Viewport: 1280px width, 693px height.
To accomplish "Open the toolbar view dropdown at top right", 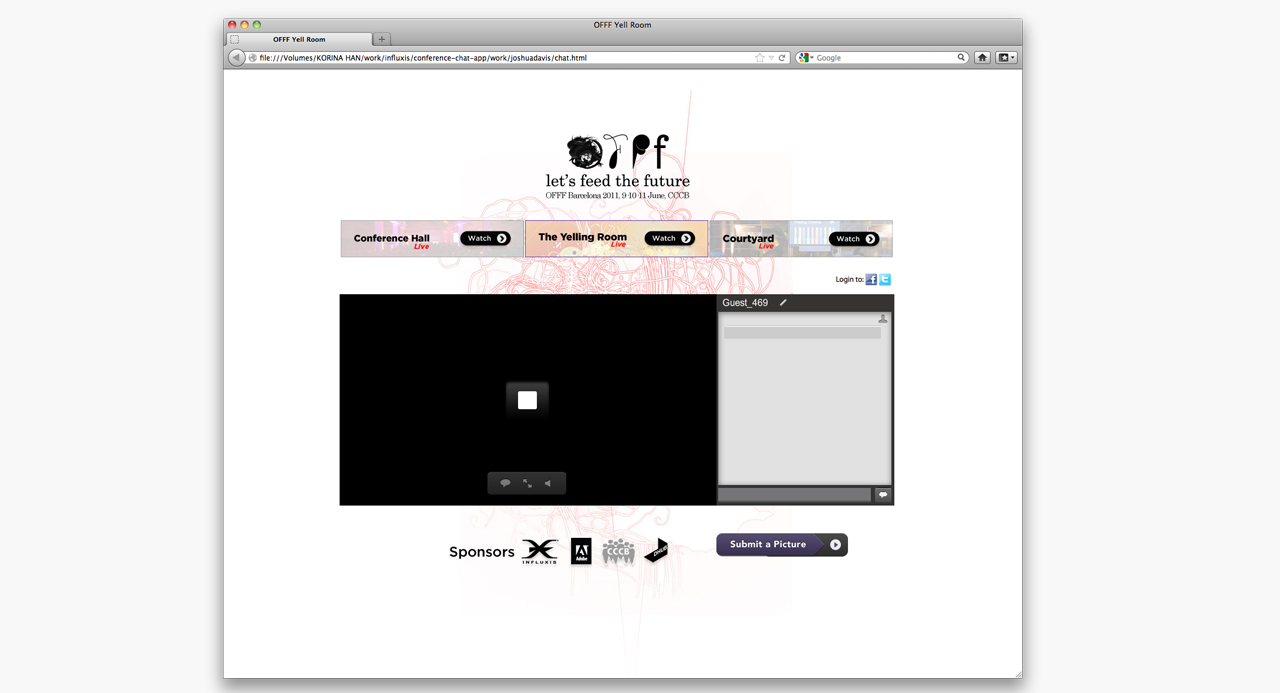I will 1005,57.
